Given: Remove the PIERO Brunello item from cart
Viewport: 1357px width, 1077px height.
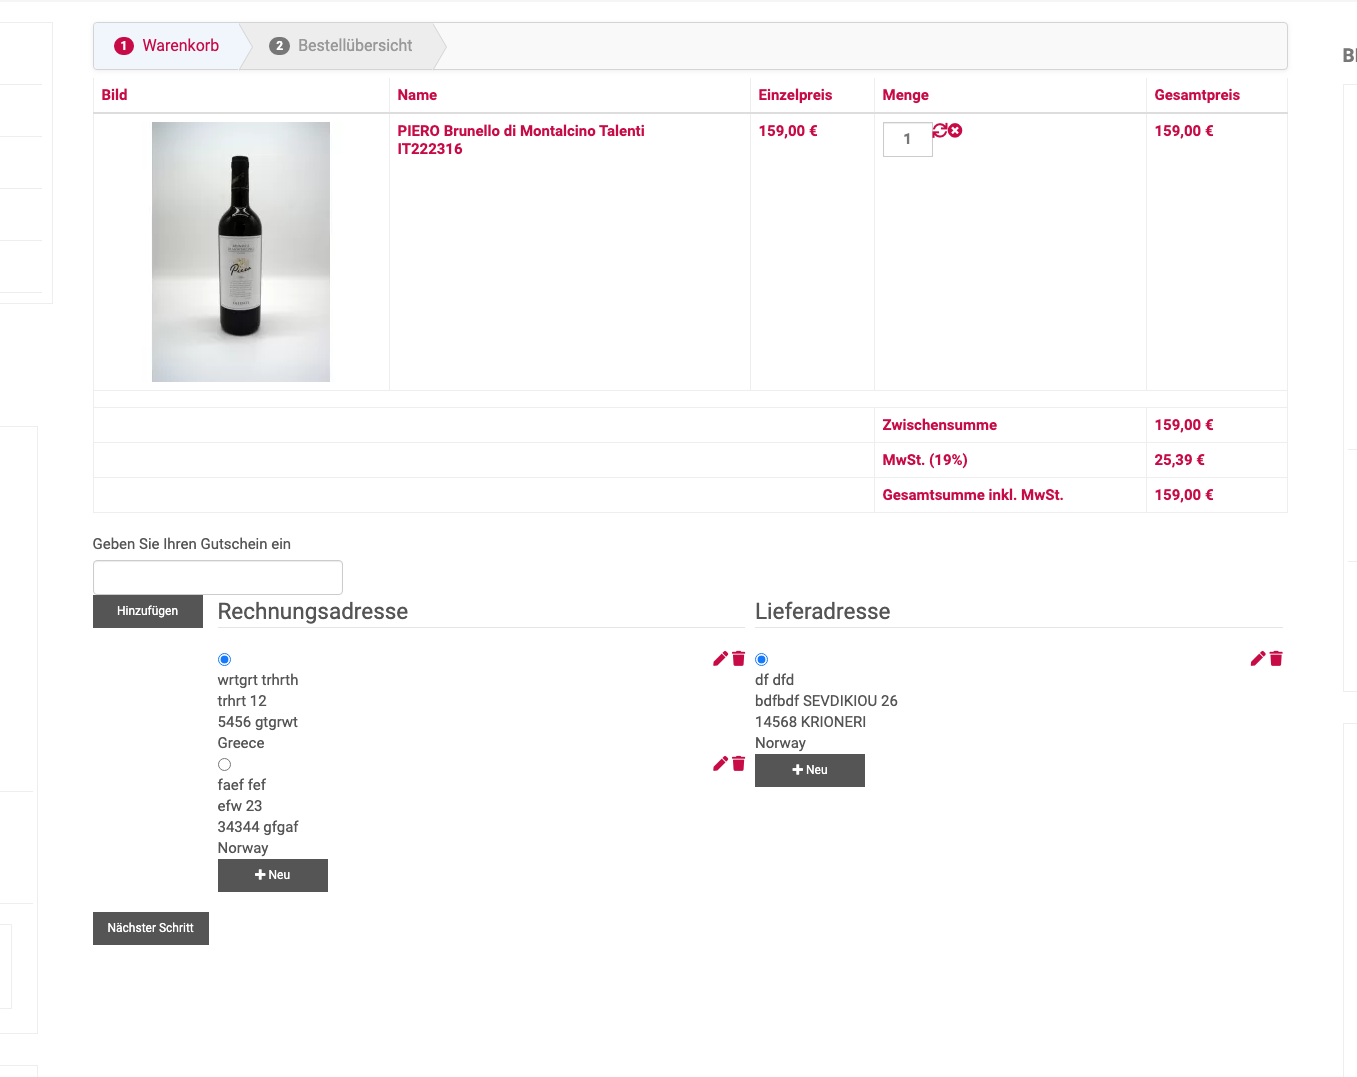Looking at the screenshot, I should pos(956,130).
